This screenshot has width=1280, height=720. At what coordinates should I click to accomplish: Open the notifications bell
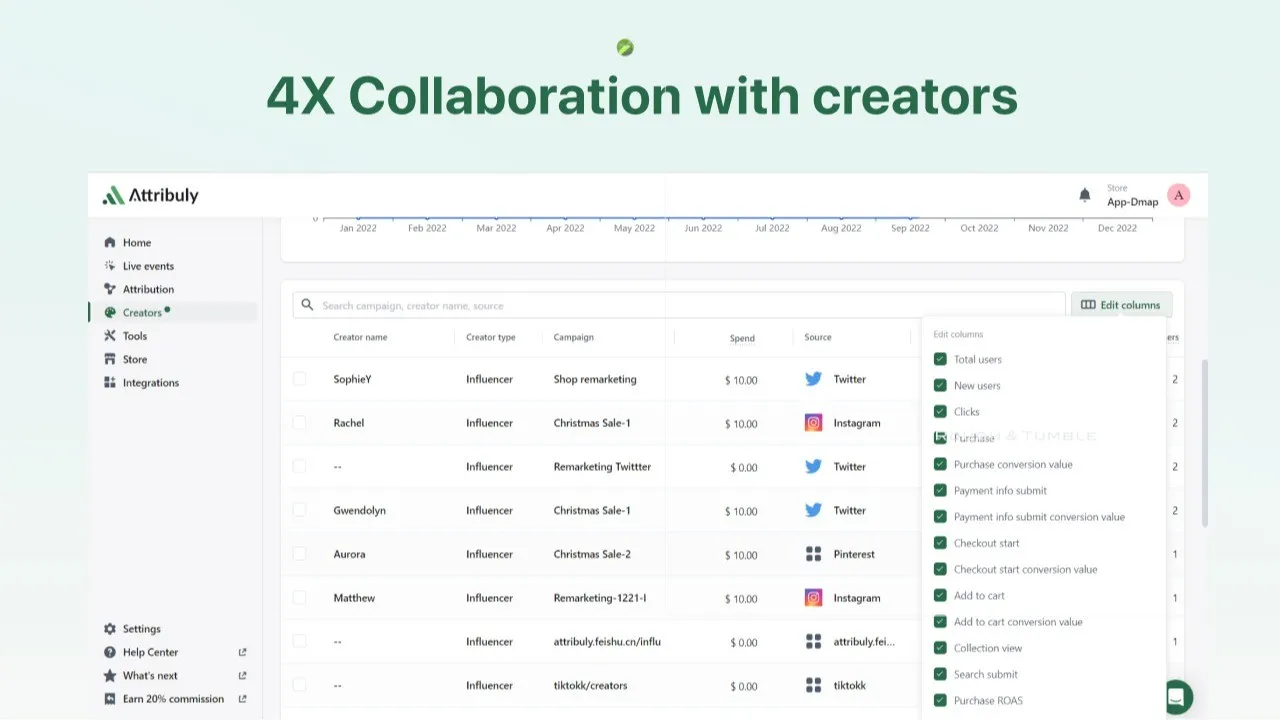pos(1084,195)
